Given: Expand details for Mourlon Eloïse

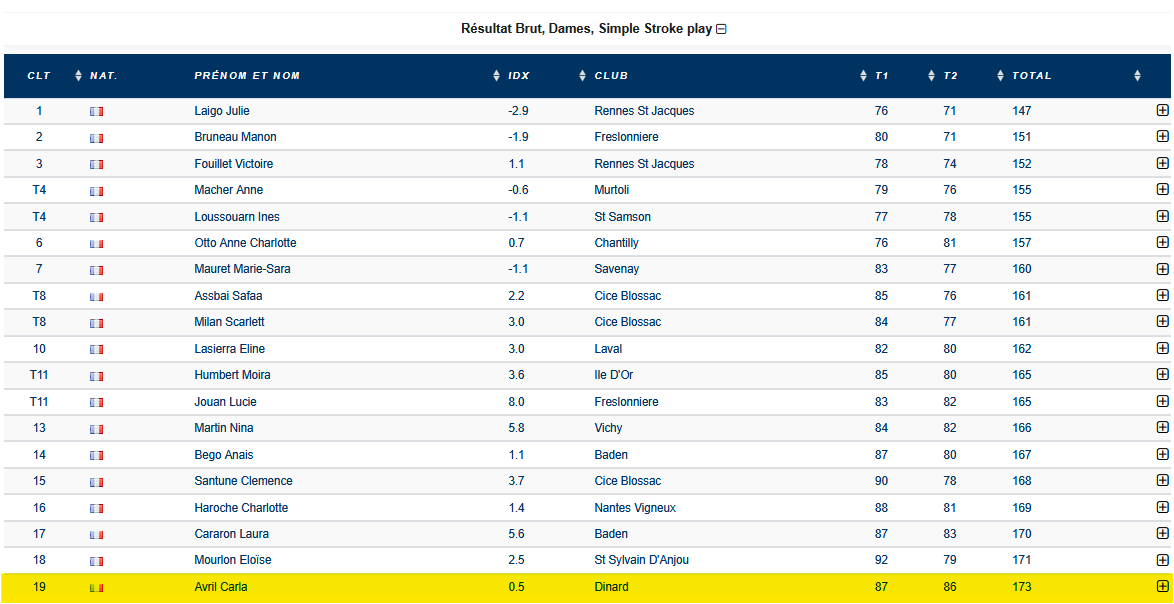Looking at the screenshot, I should pos(1162,560).
